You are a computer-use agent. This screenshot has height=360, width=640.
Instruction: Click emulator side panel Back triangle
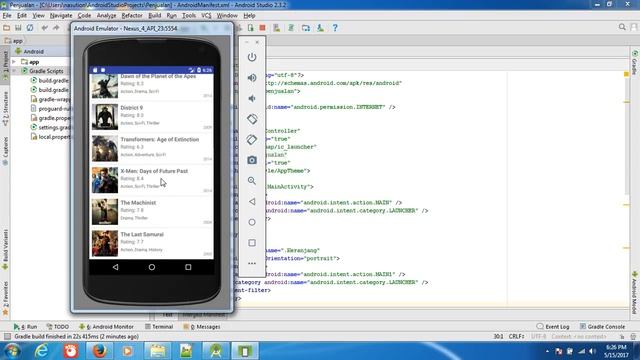[252, 202]
